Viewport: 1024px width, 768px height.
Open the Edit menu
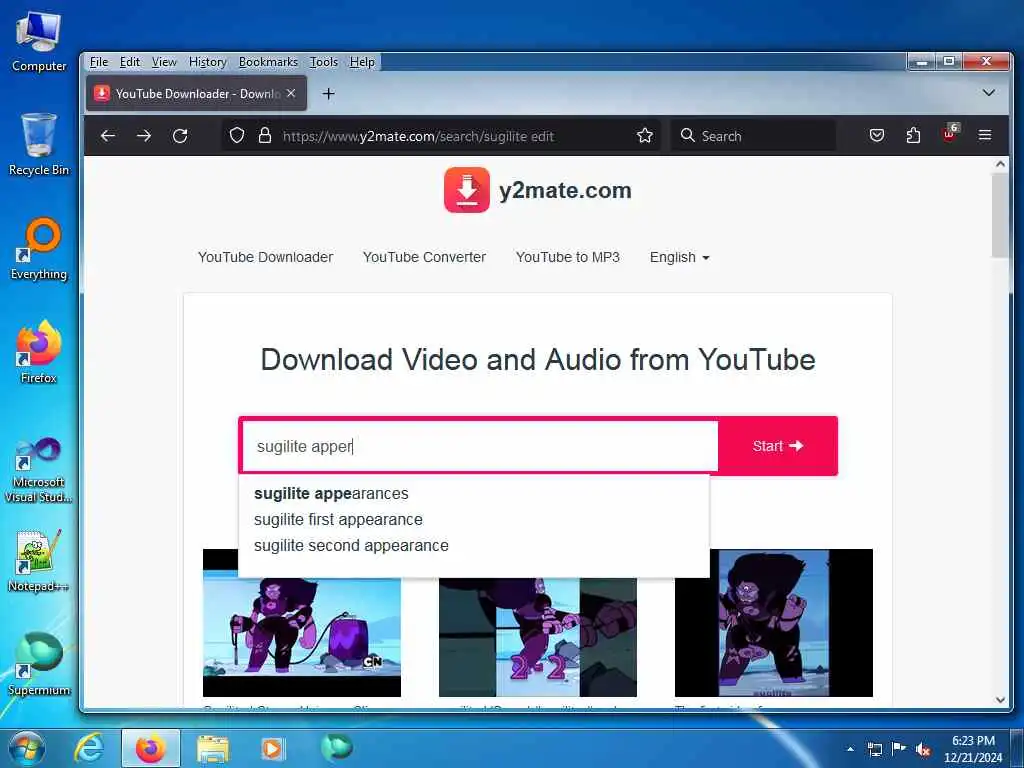pyautogui.click(x=129, y=62)
